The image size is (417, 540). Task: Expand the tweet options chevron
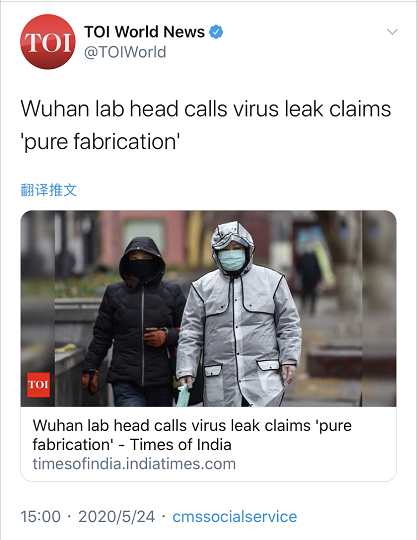tap(392, 32)
